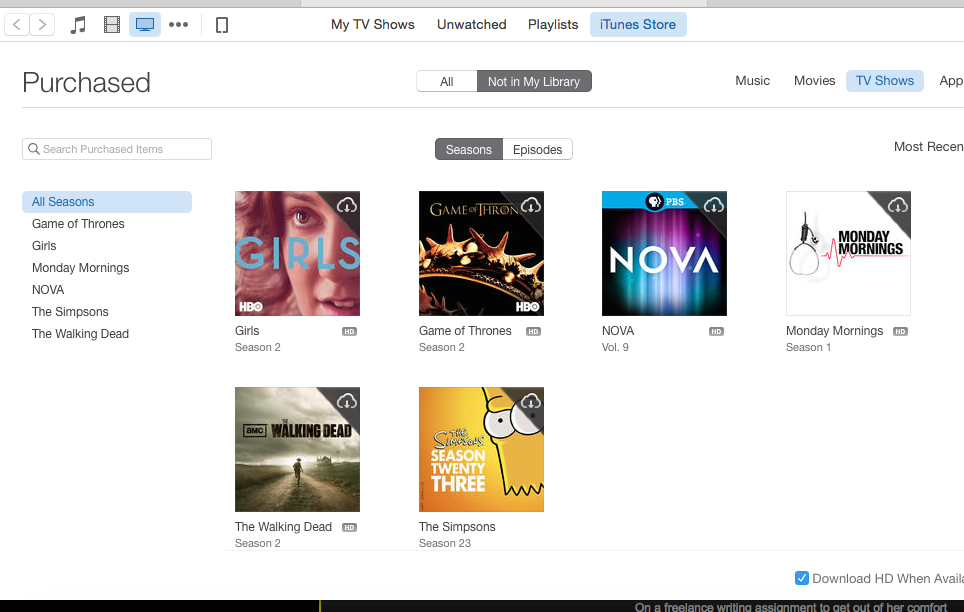Select the TV Shows monitor icon

[x=145, y=25]
